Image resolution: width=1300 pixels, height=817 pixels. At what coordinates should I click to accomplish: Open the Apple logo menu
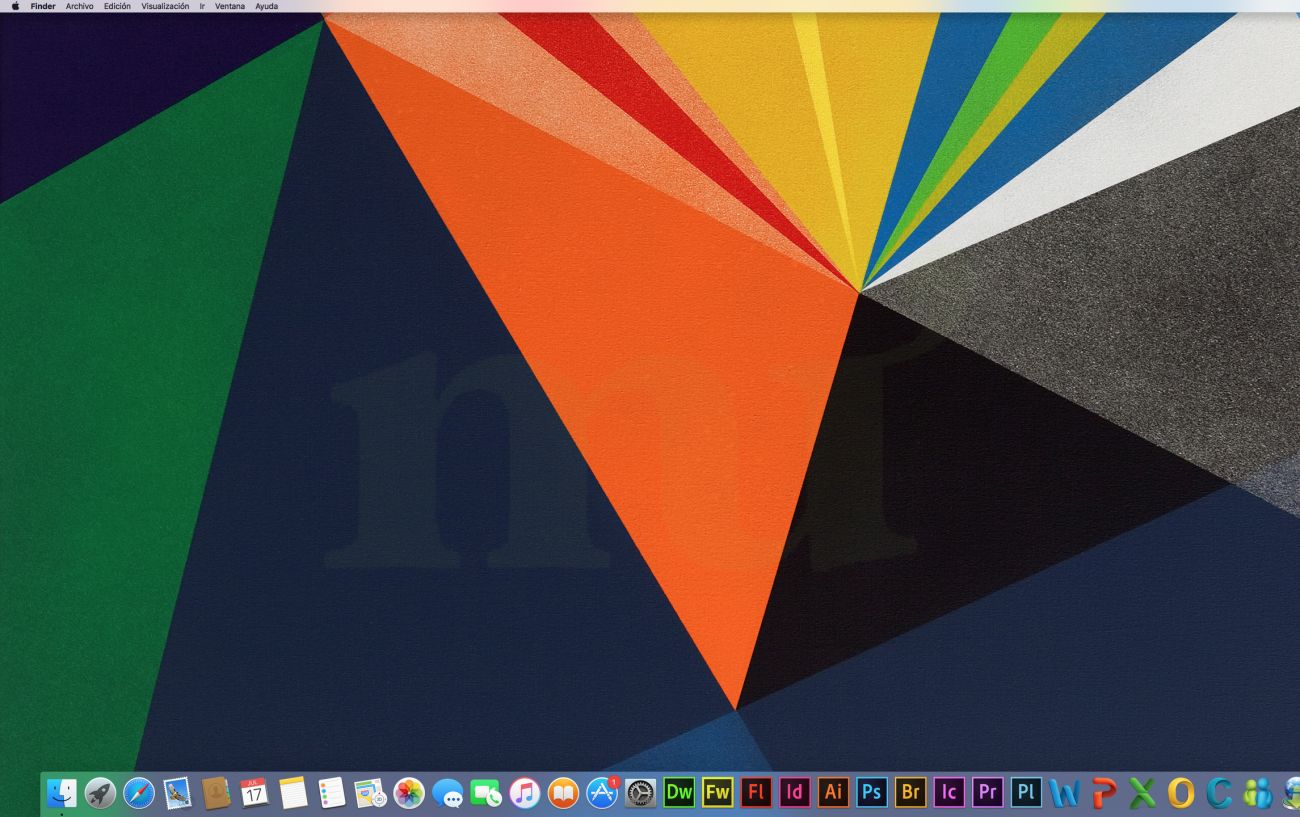pyautogui.click(x=15, y=6)
